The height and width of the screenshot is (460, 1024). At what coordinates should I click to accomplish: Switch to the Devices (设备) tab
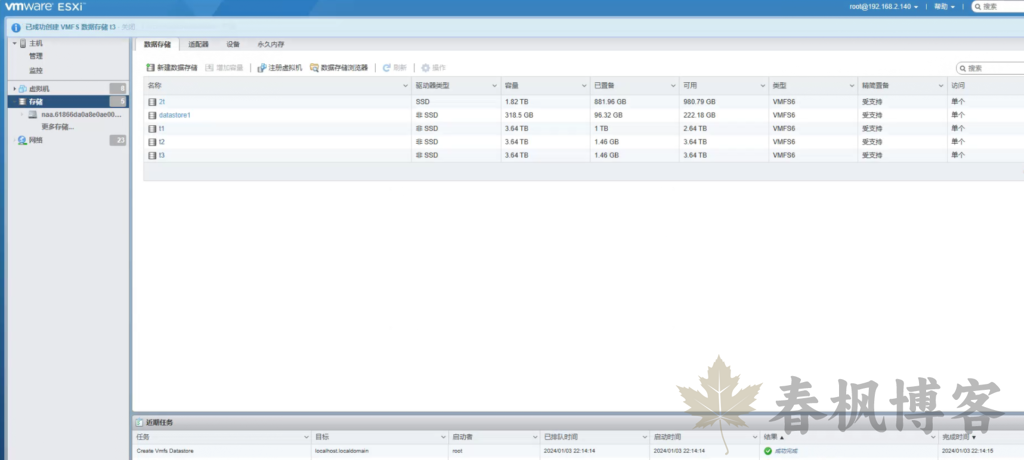pos(233,44)
